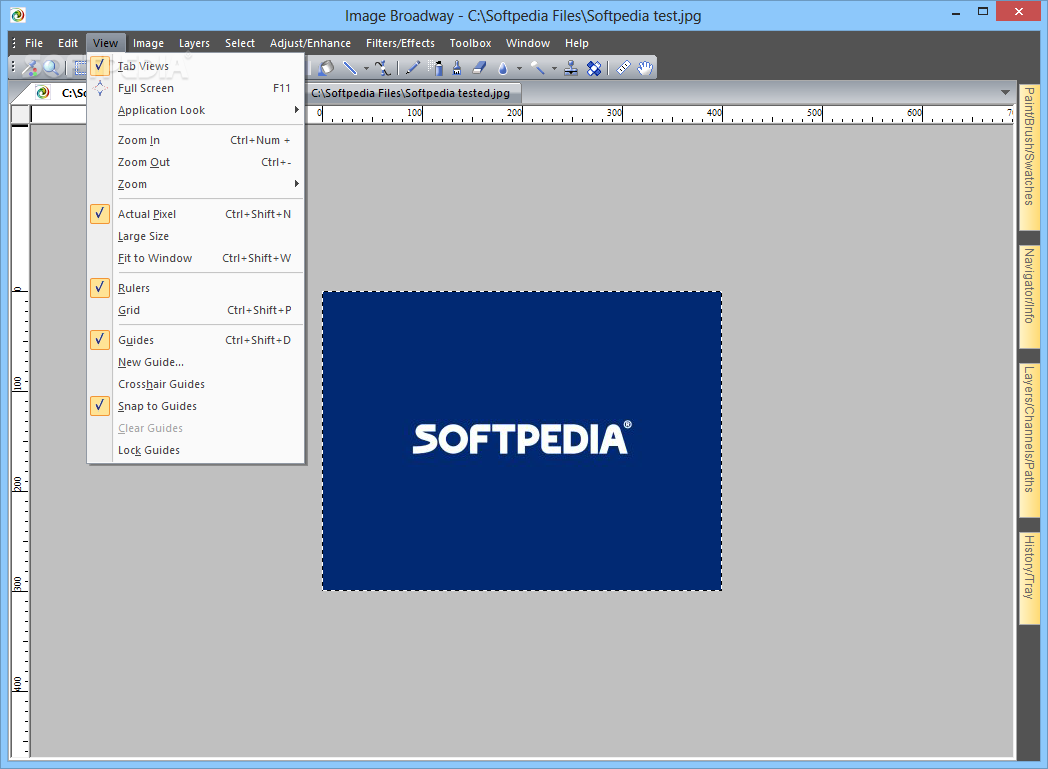Toggle Lock Guides option
The width and height of the screenshot is (1048, 769).
click(x=196, y=450)
